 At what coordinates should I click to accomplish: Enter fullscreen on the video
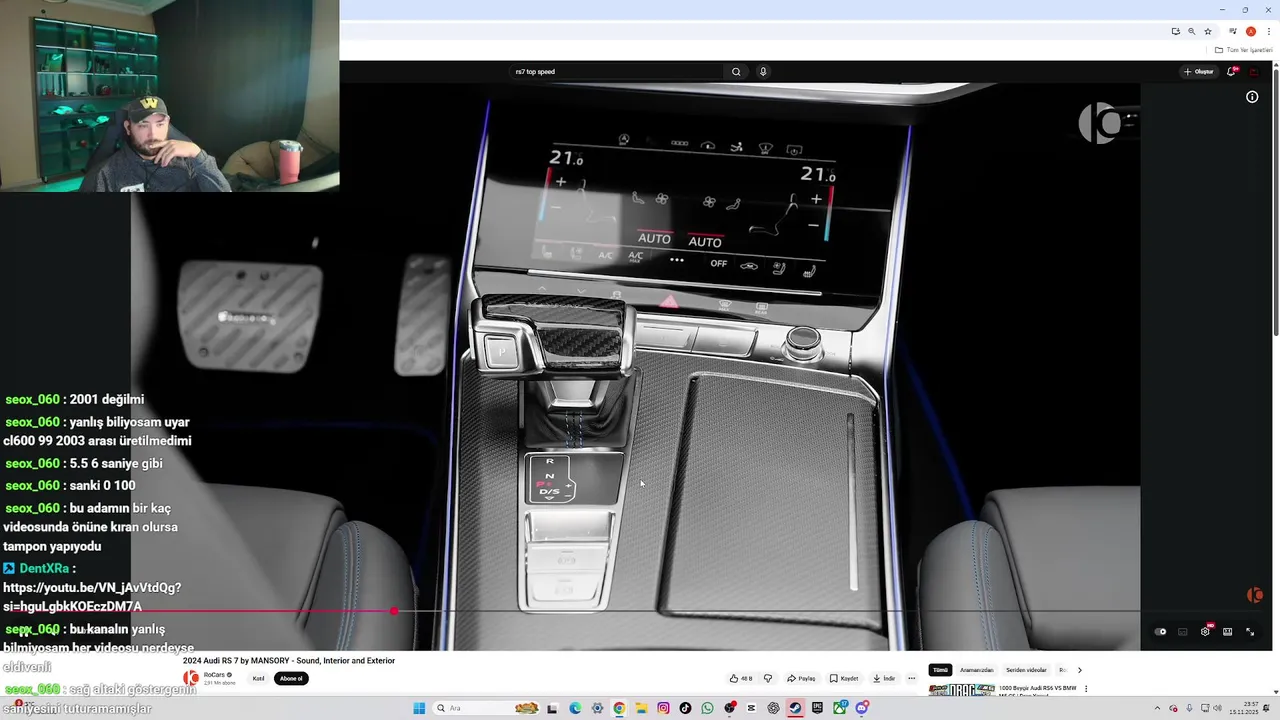(x=1250, y=632)
